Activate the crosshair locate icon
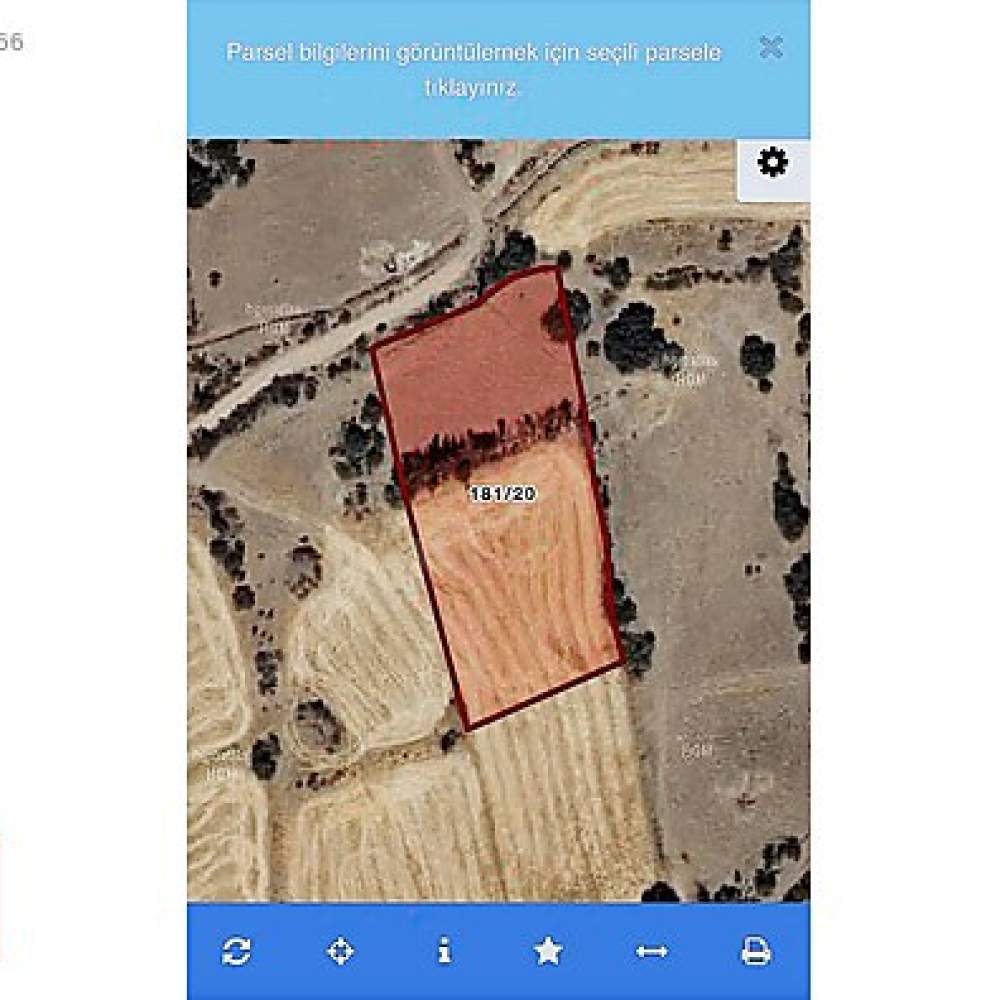Screen dimensions: 1000x1000 [x=340, y=952]
